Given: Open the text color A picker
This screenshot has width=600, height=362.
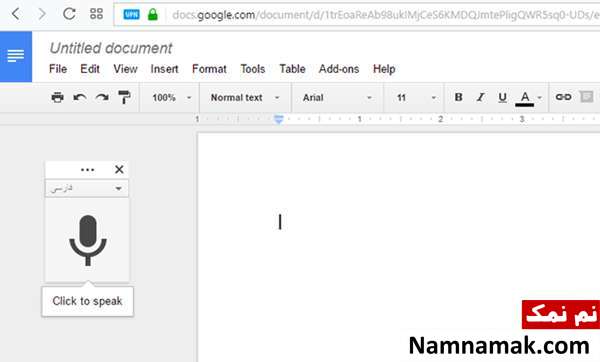Looking at the screenshot, I should [x=525, y=98].
